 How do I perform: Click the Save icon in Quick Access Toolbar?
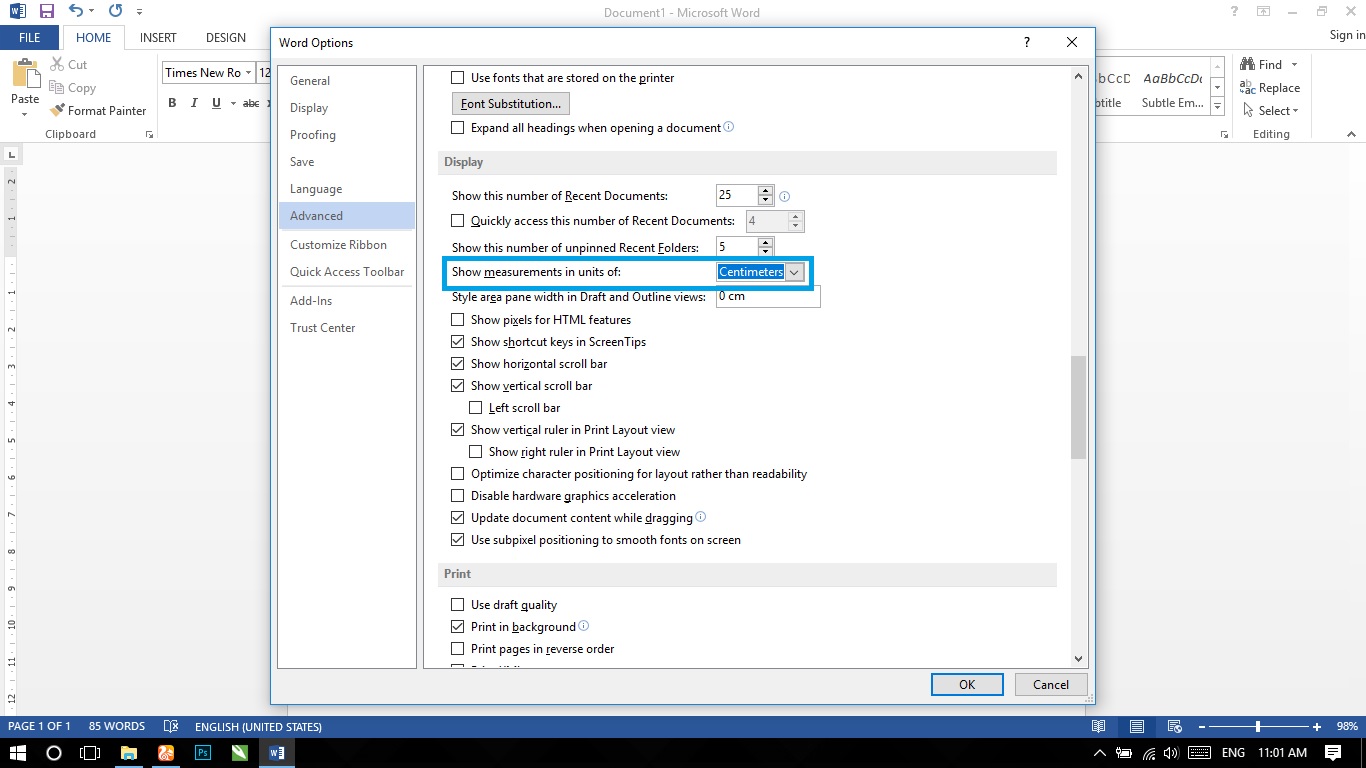click(47, 12)
